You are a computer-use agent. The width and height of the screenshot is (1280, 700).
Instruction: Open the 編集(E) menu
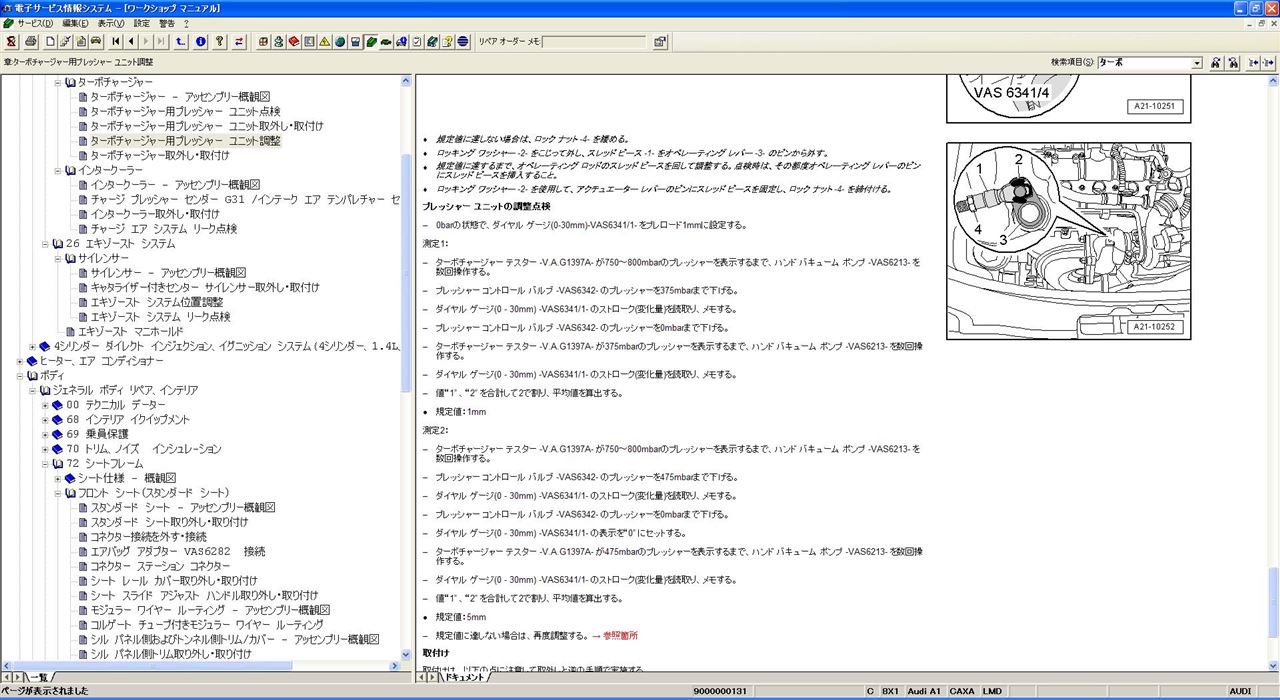(75, 22)
